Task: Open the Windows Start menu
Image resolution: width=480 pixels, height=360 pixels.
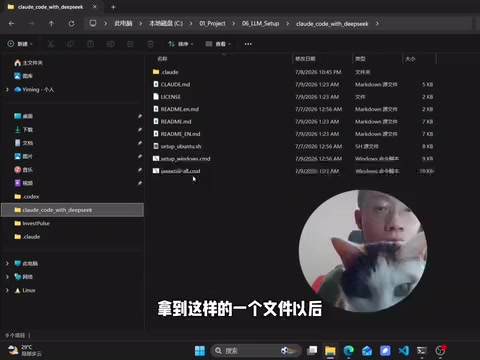Action: [200, 351]
